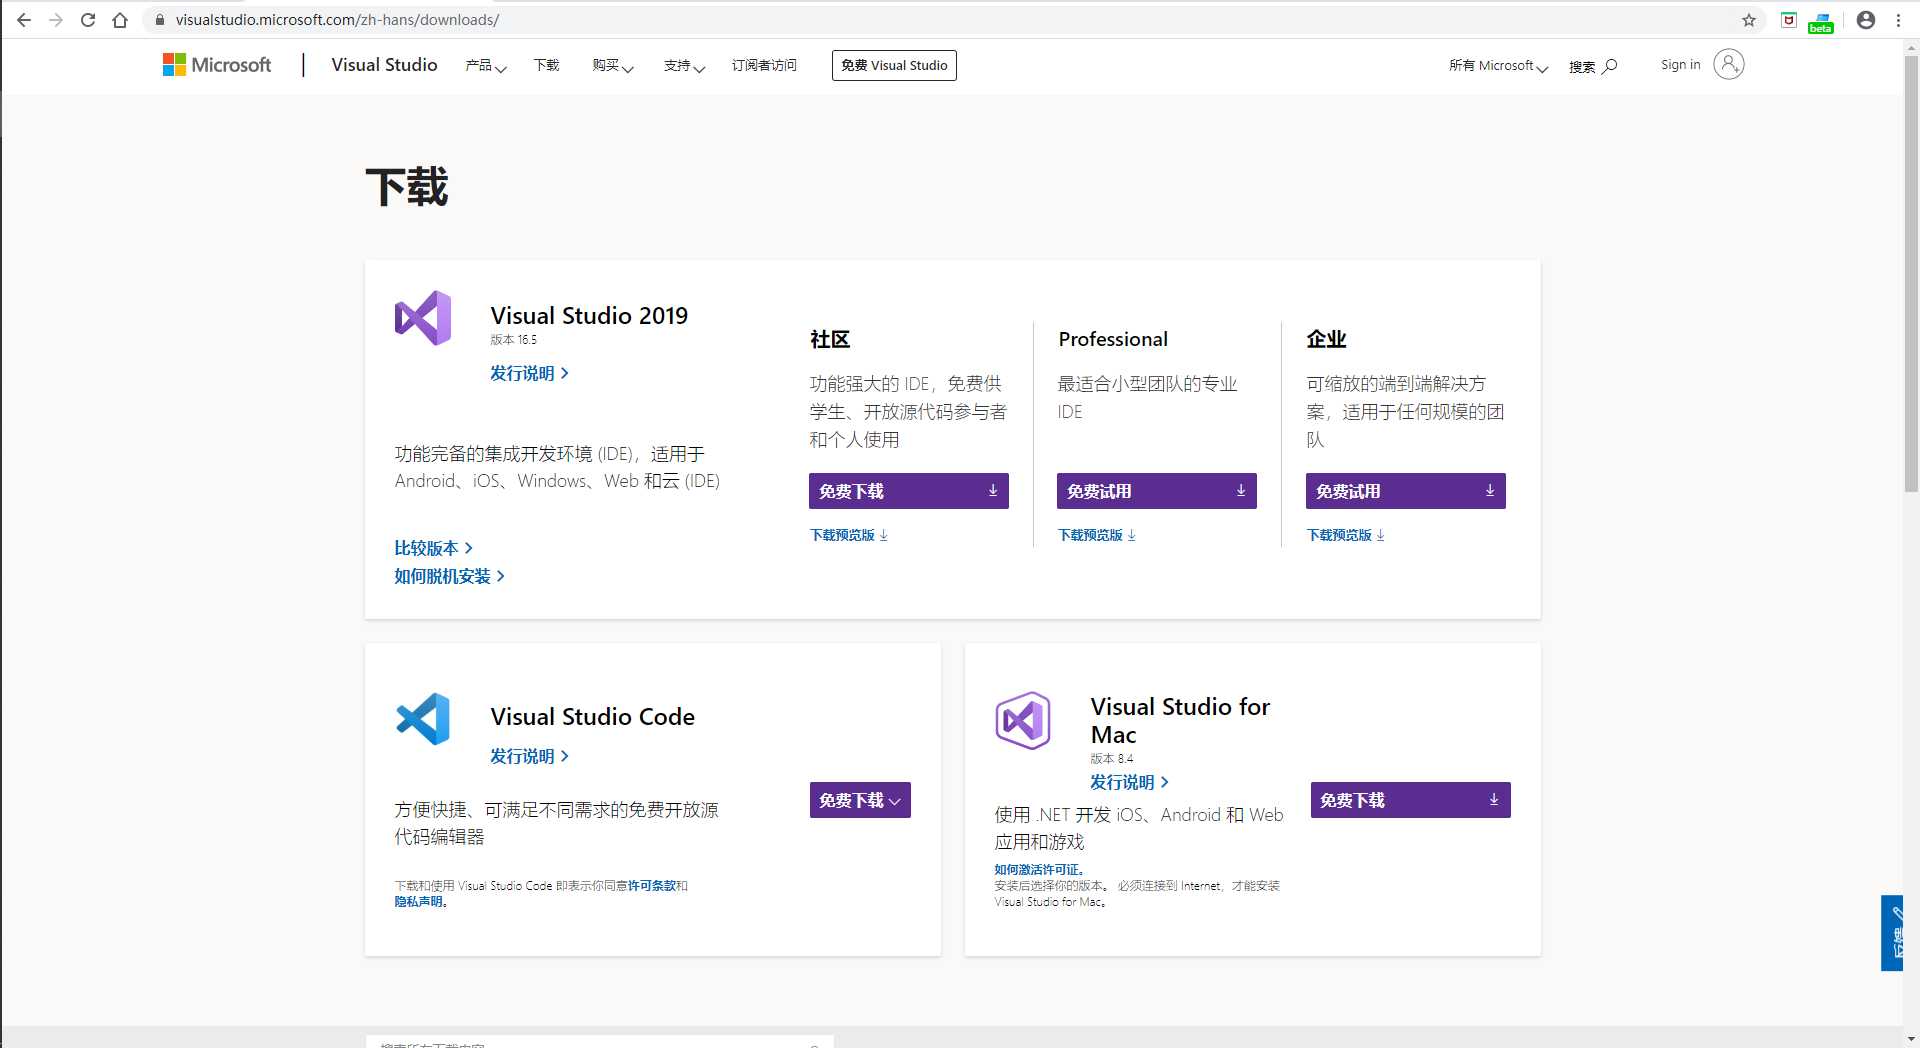Click the 隐私声明 link

(x=418, y=902)
